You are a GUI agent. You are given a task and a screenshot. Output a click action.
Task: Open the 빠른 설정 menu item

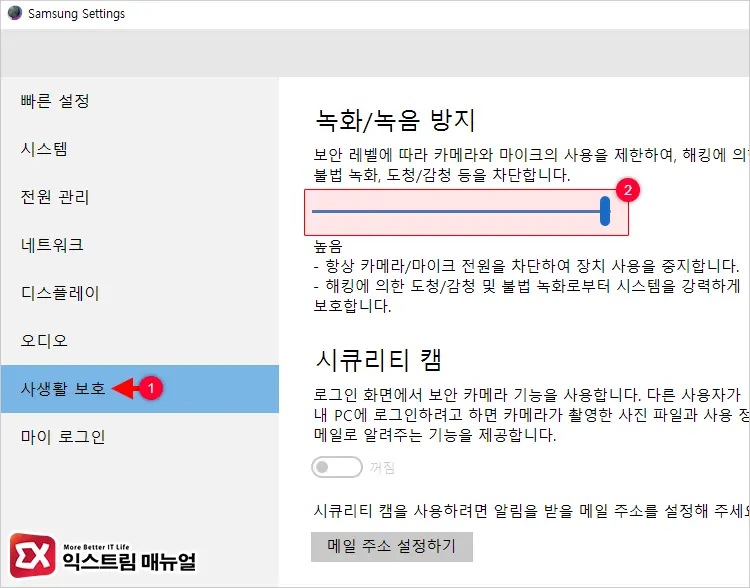[x=55, y=101]
